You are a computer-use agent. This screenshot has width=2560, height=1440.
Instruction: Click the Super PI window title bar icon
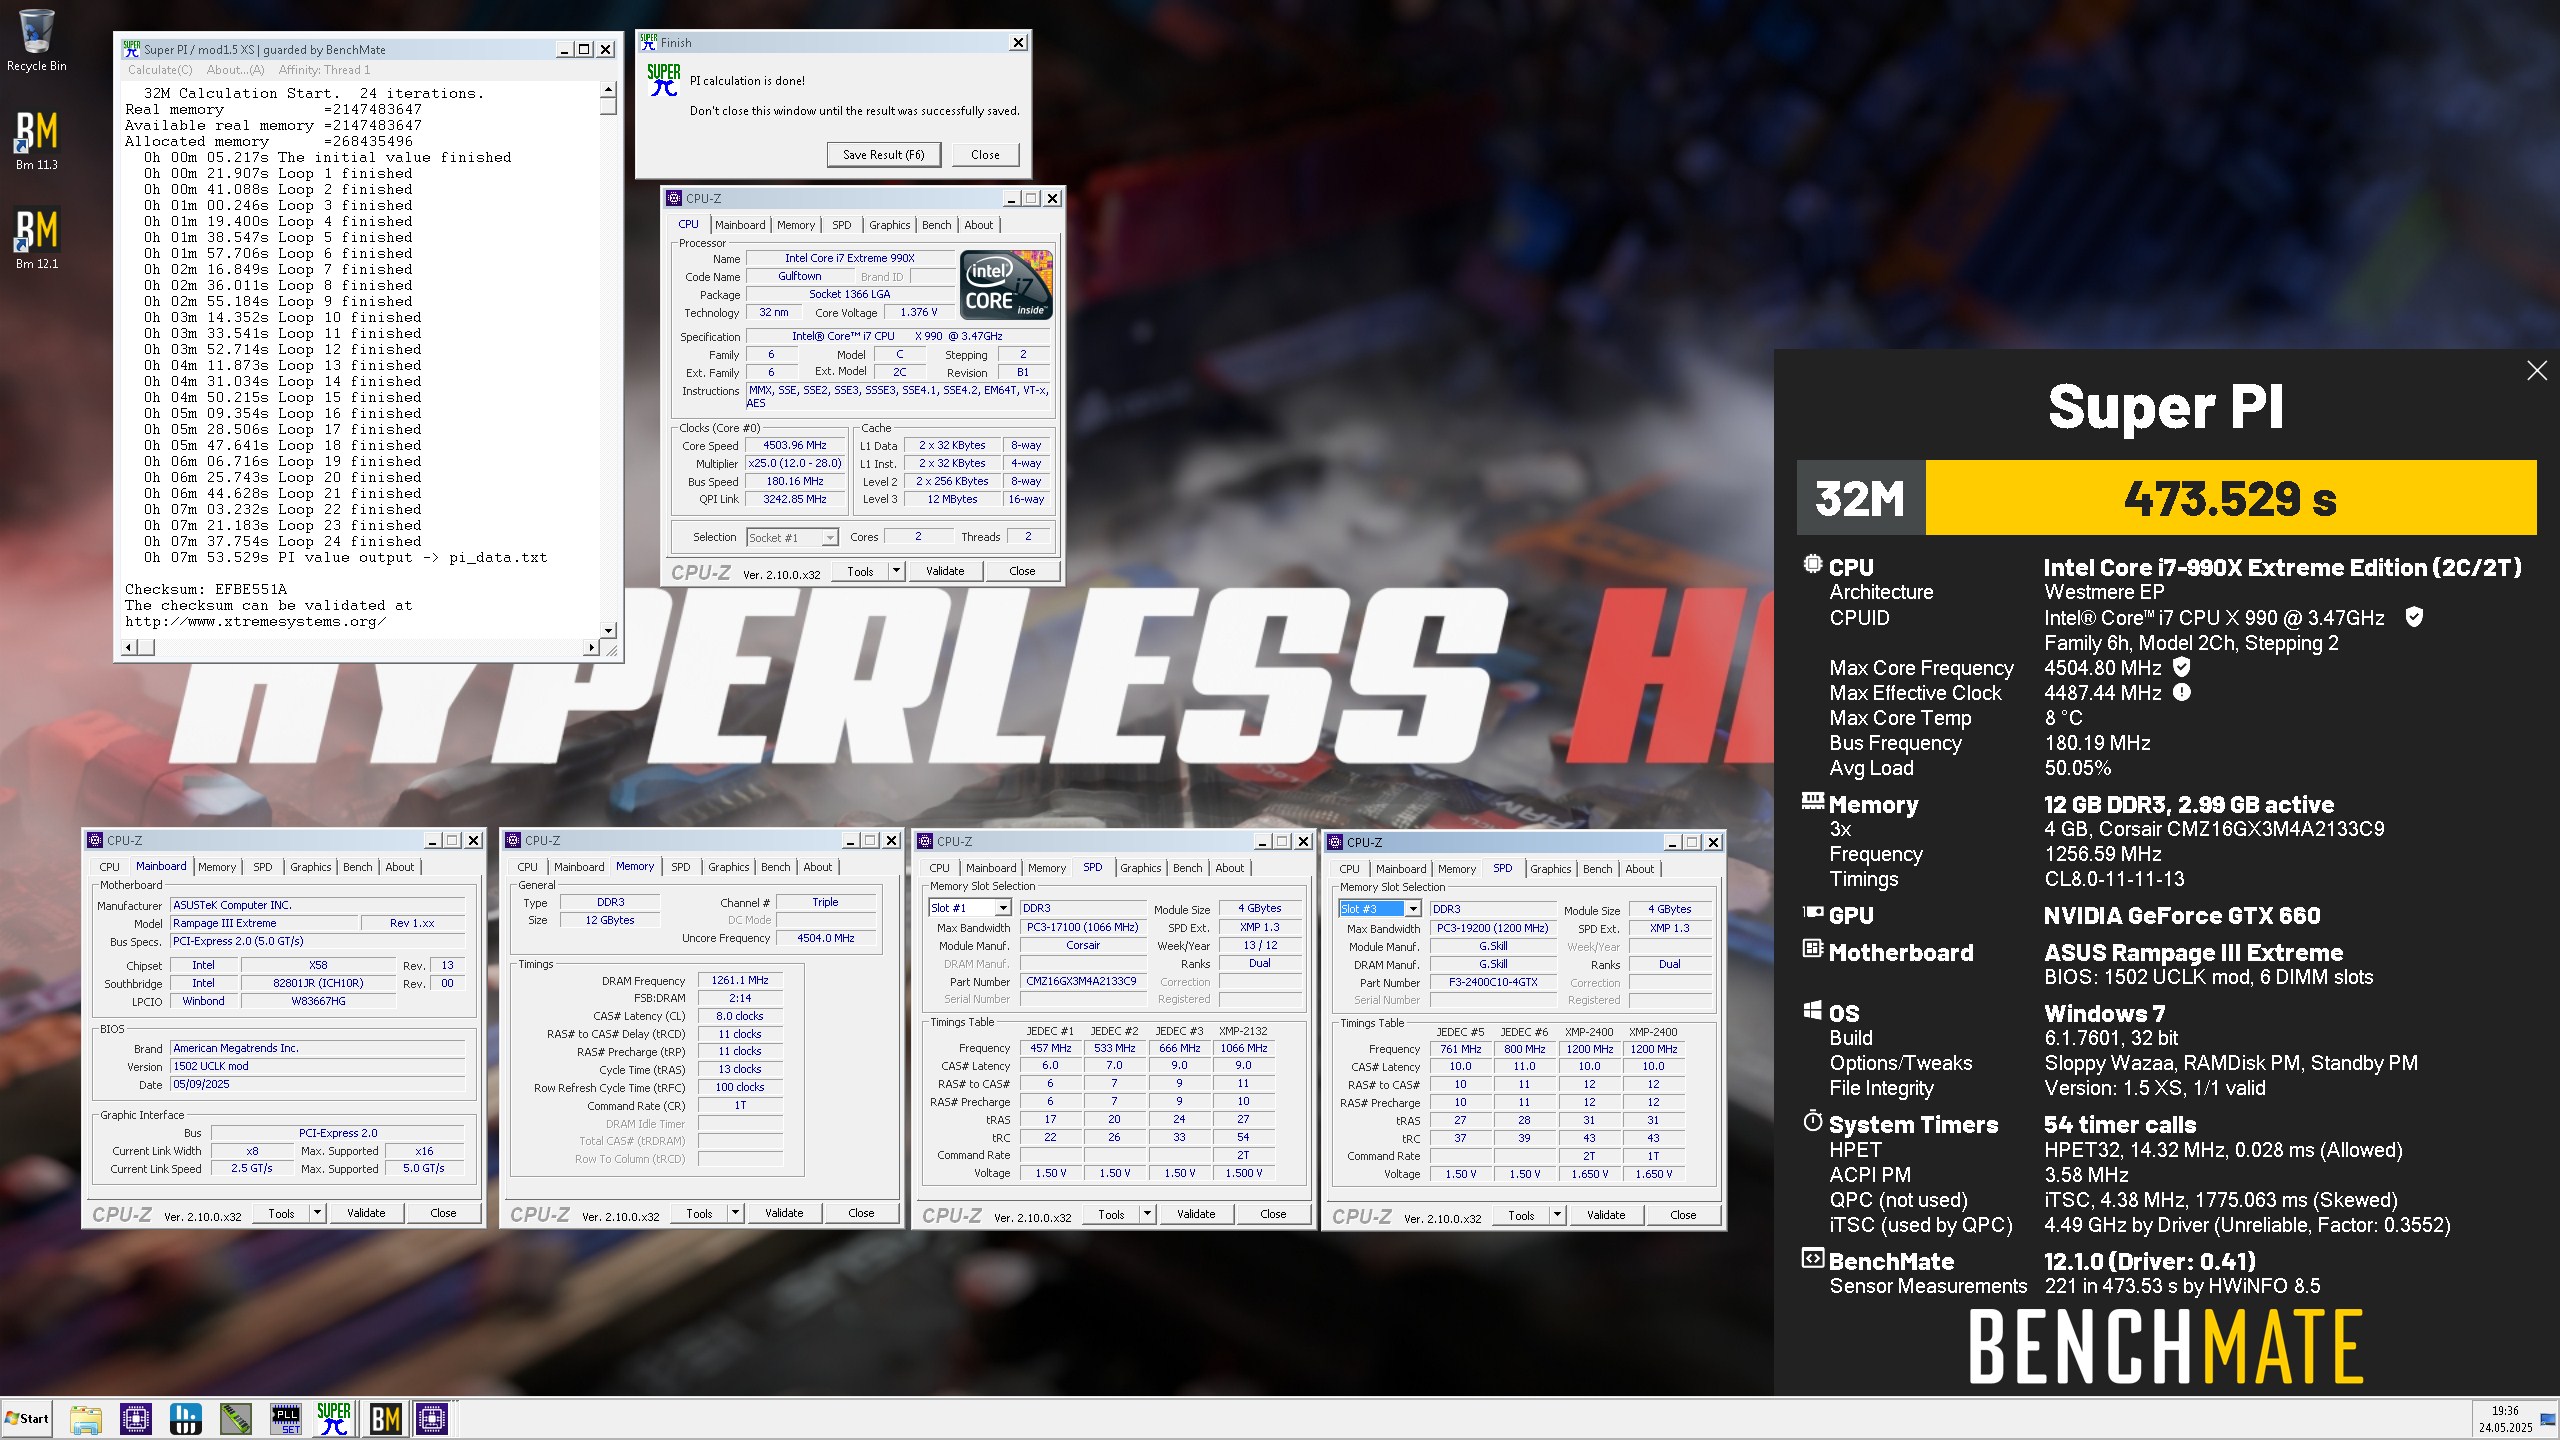click(131, 48)
